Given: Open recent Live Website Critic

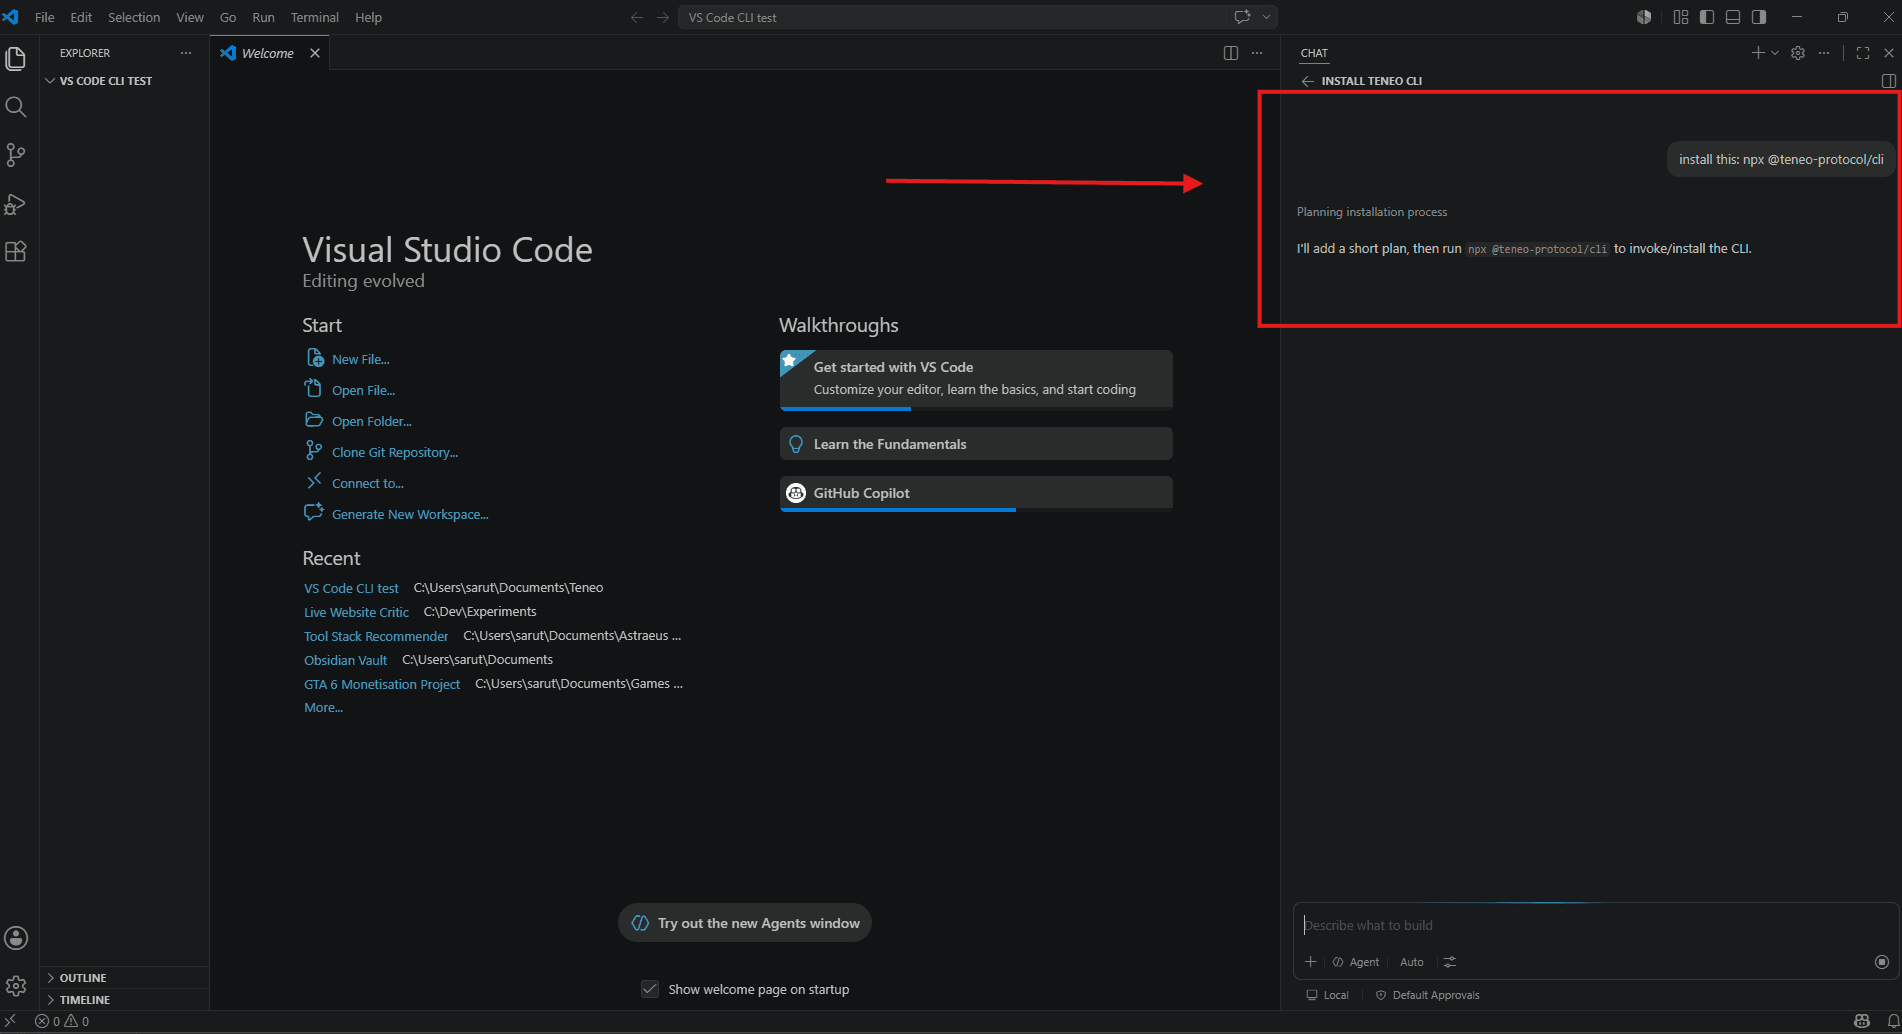Looking at the screenshot, I should (356, 612).
